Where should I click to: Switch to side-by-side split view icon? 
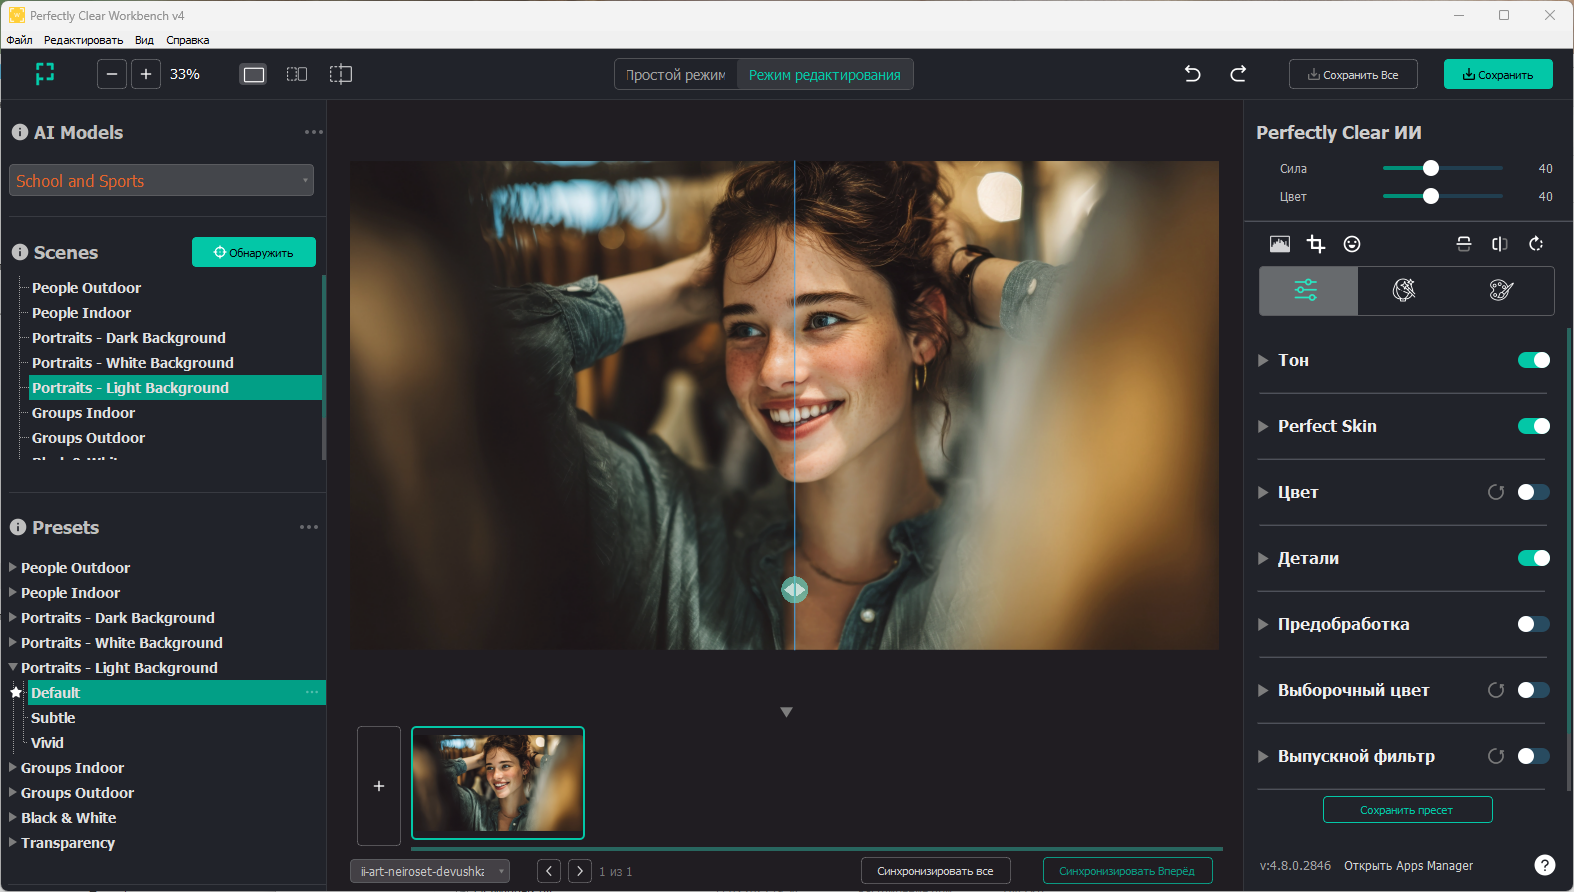(x=297, y=74)
